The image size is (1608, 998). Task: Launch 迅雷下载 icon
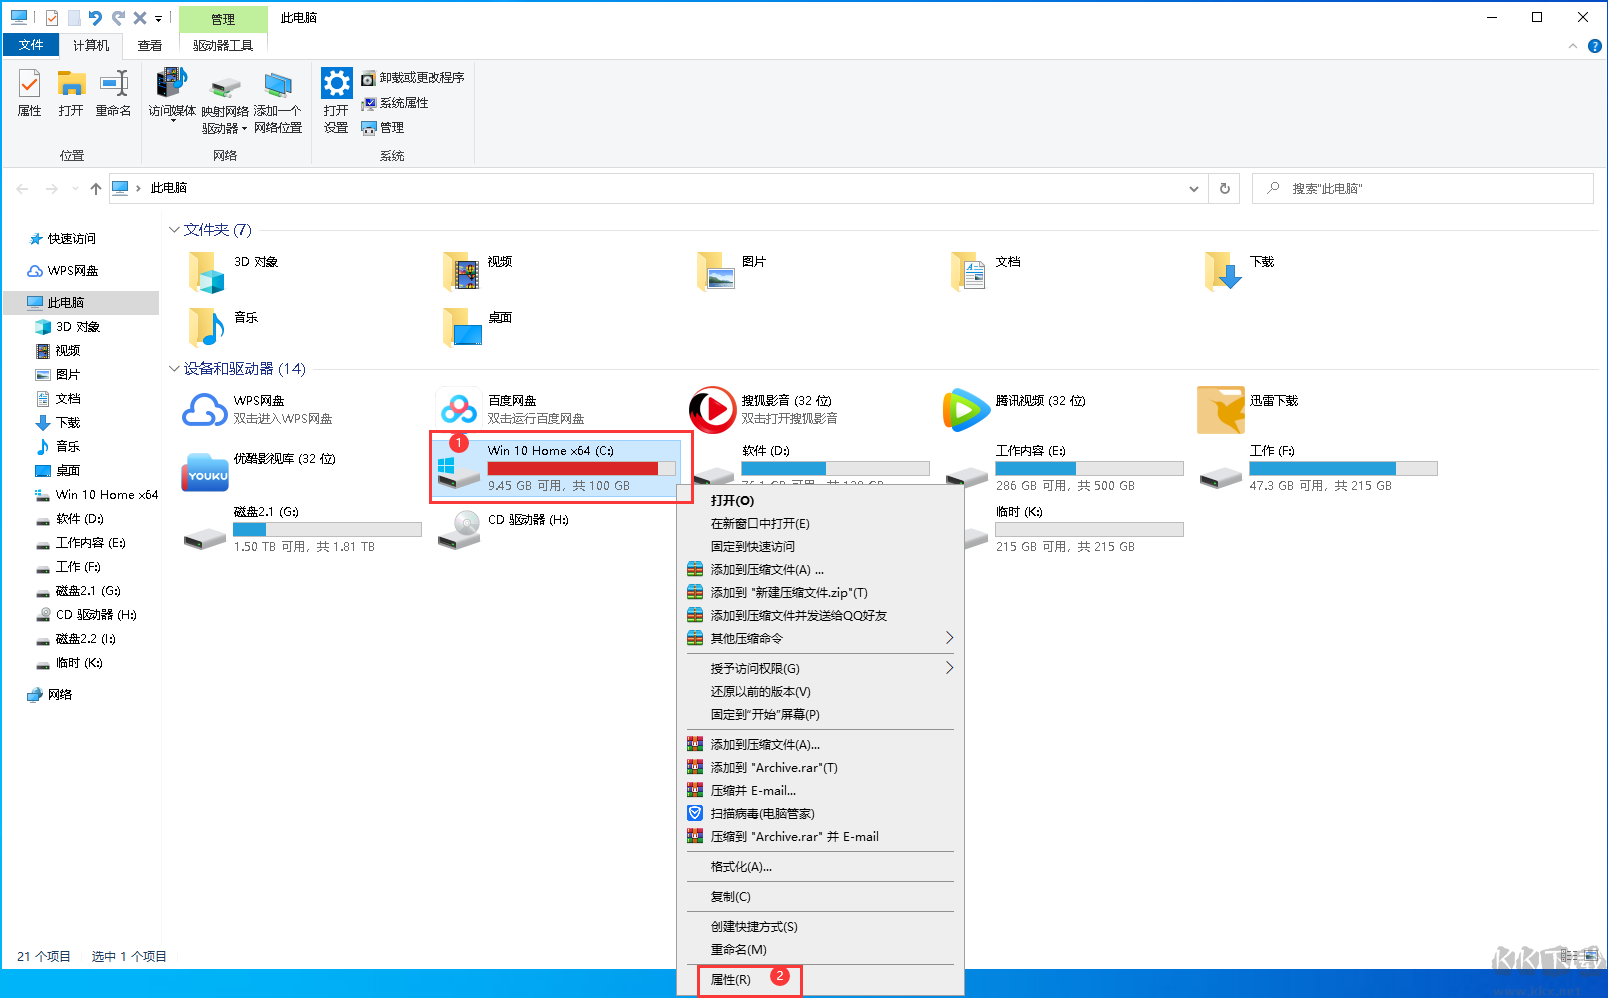coord(1221,409)
